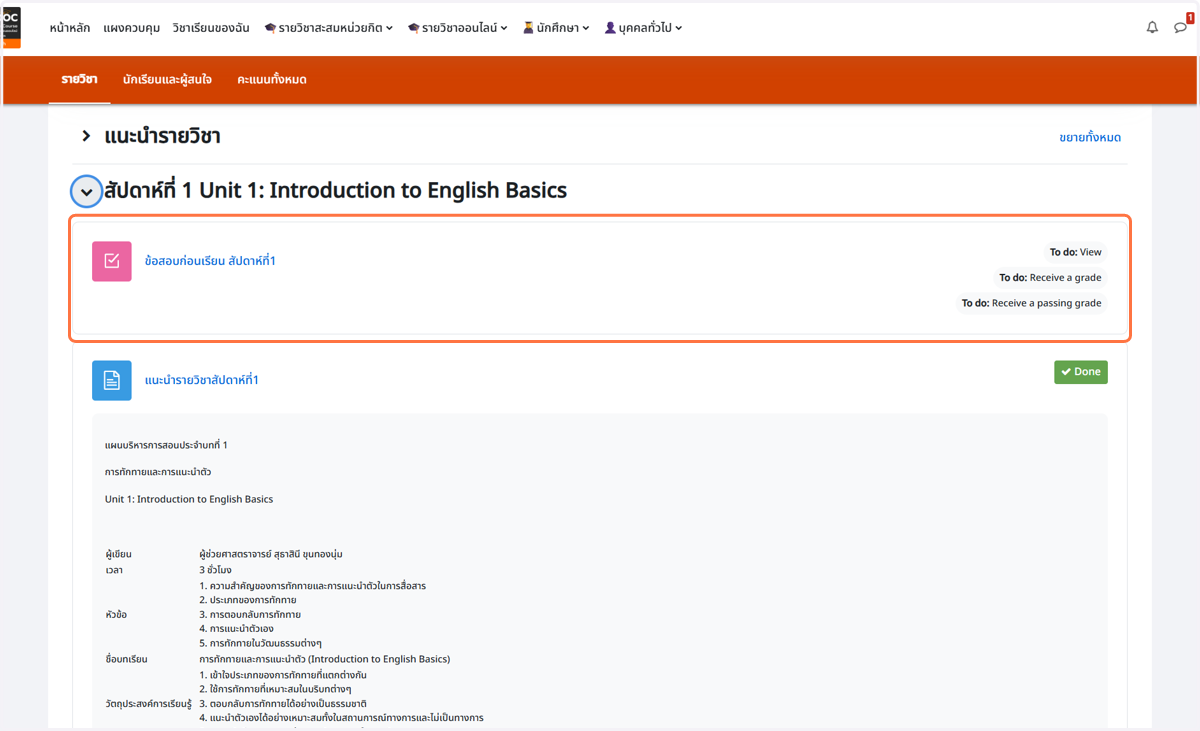The height and width of the screenshot is (731, 1200).
Task: Click the สัปดาห์ที่ 1 Unit 1 section heading text
Action: coord(335,190)
